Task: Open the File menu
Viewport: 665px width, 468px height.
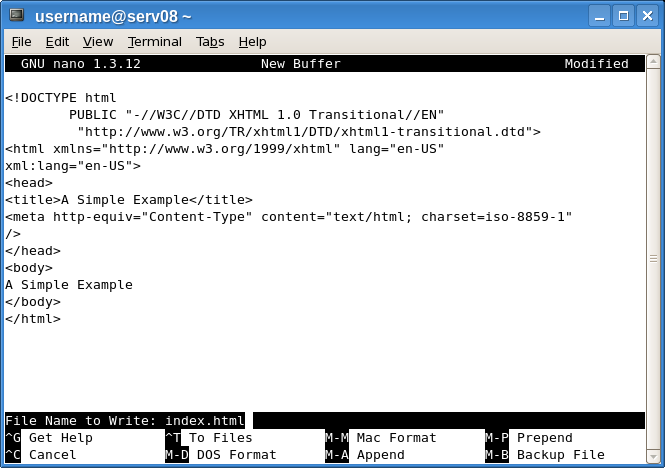Action: [x=22, y=42]
